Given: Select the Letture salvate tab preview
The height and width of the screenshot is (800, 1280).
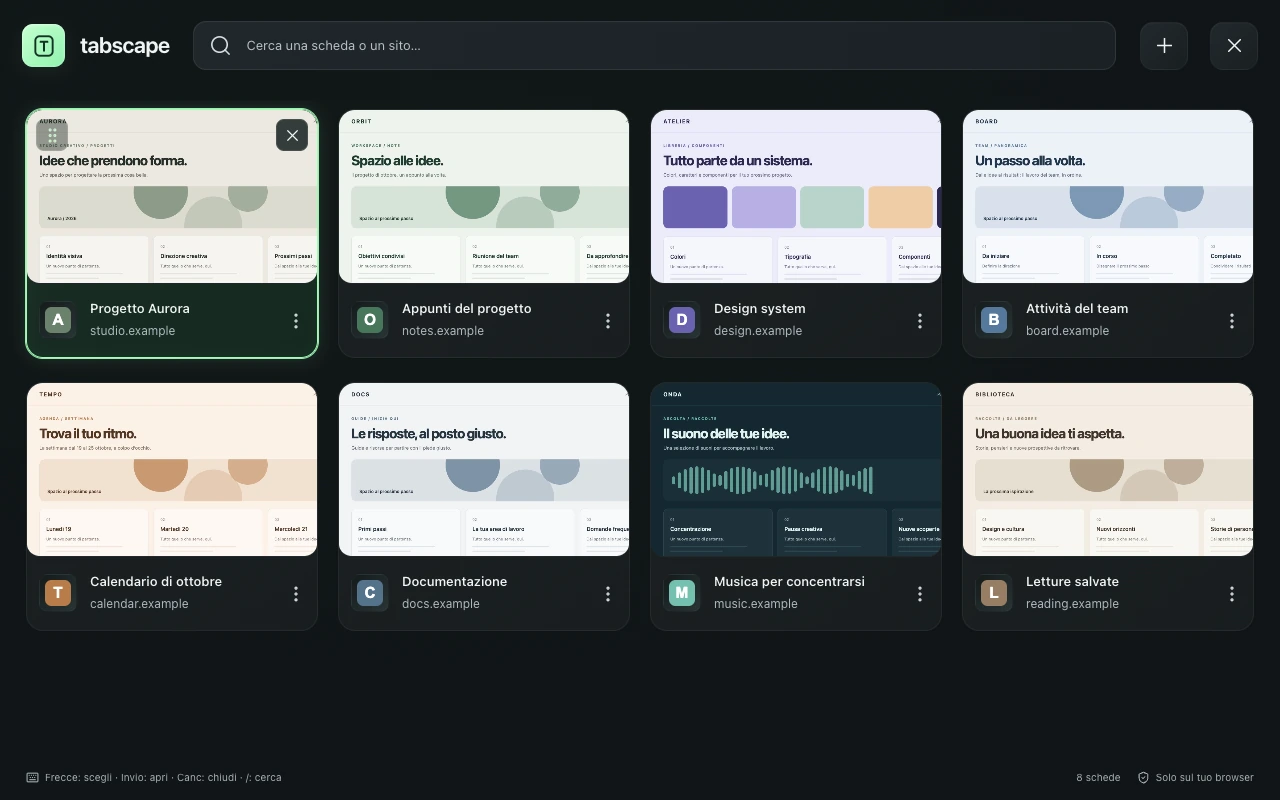Looking at the screenshot, I should 1108,470.
